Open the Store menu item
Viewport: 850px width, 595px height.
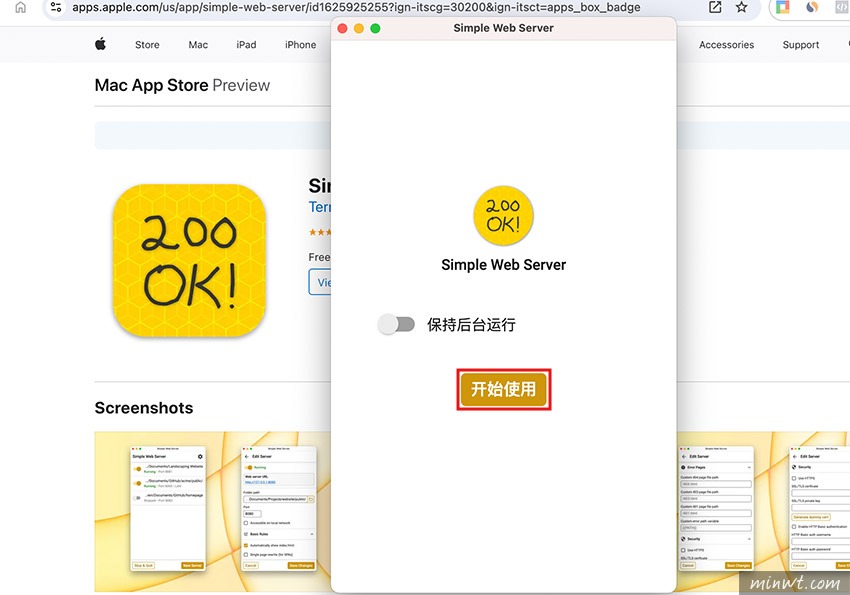[147, 45]
